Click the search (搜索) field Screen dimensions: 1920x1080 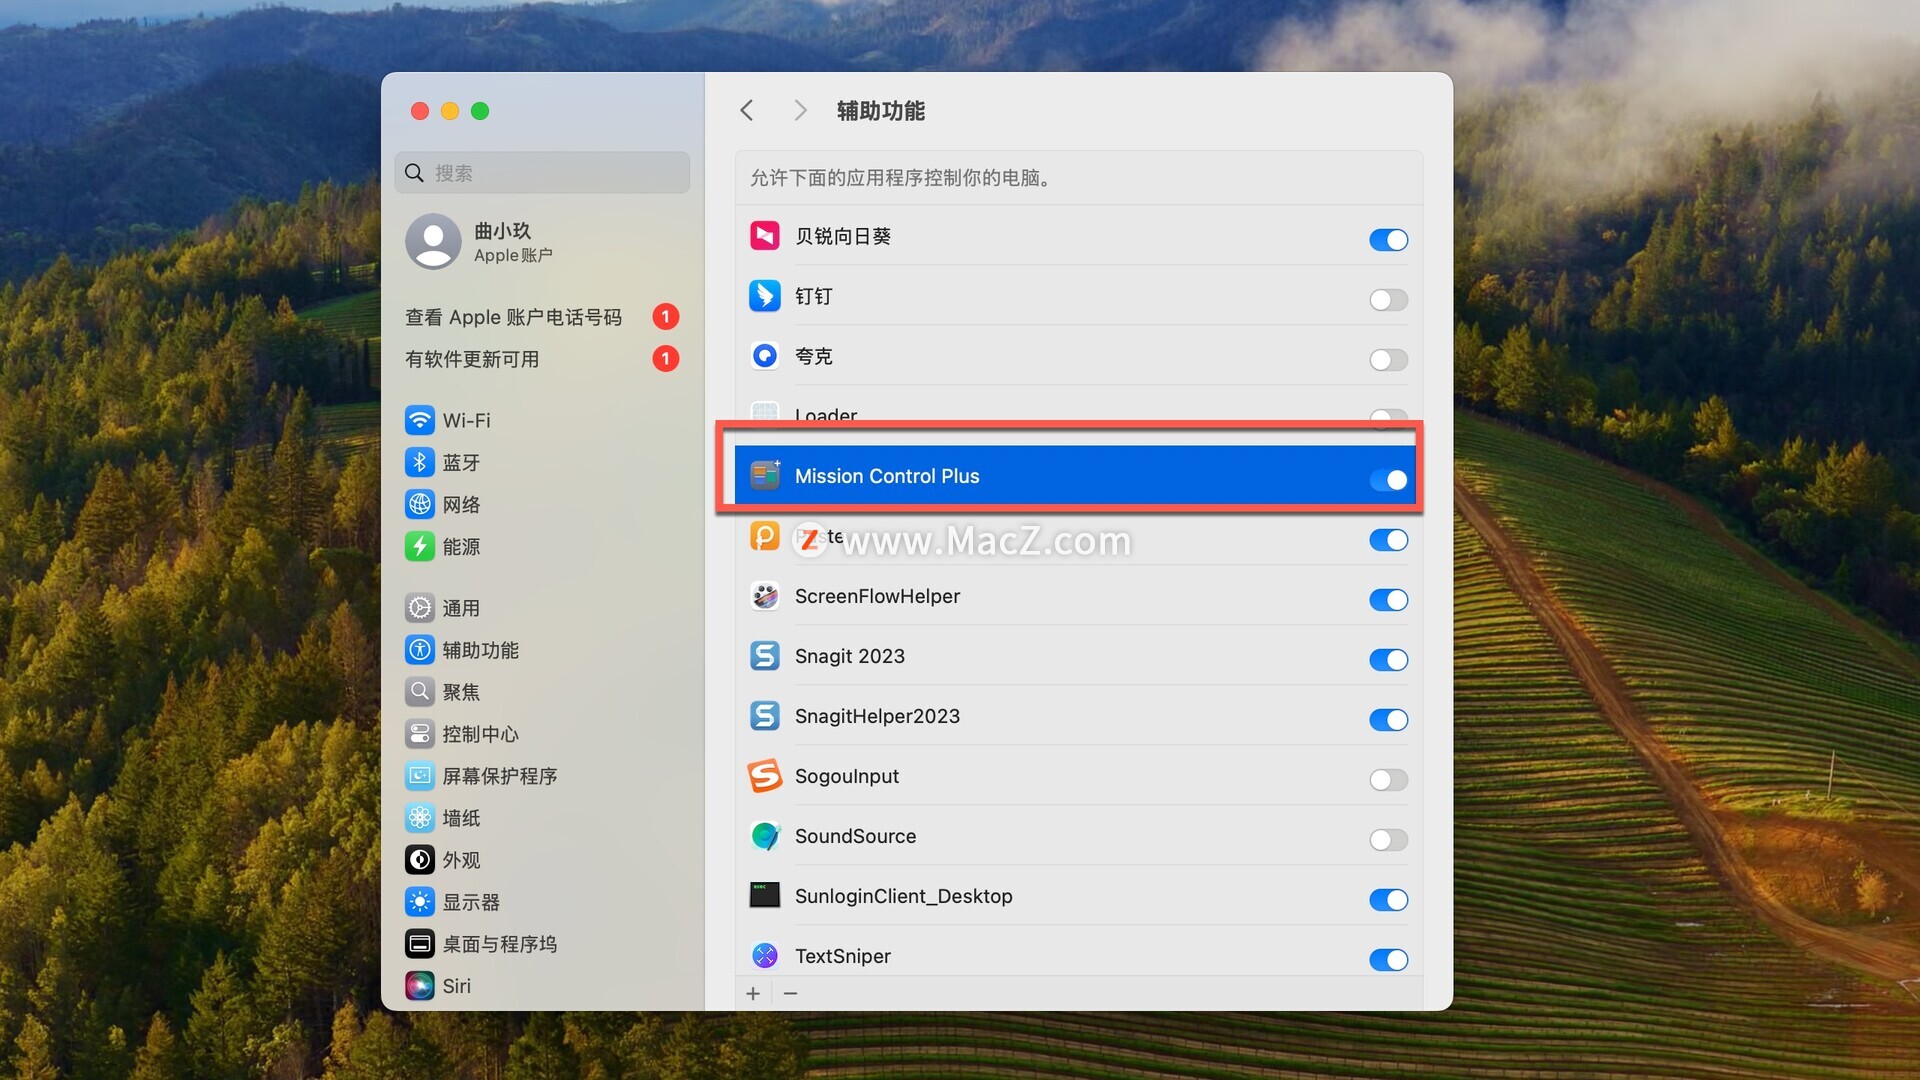pos(542,173)
